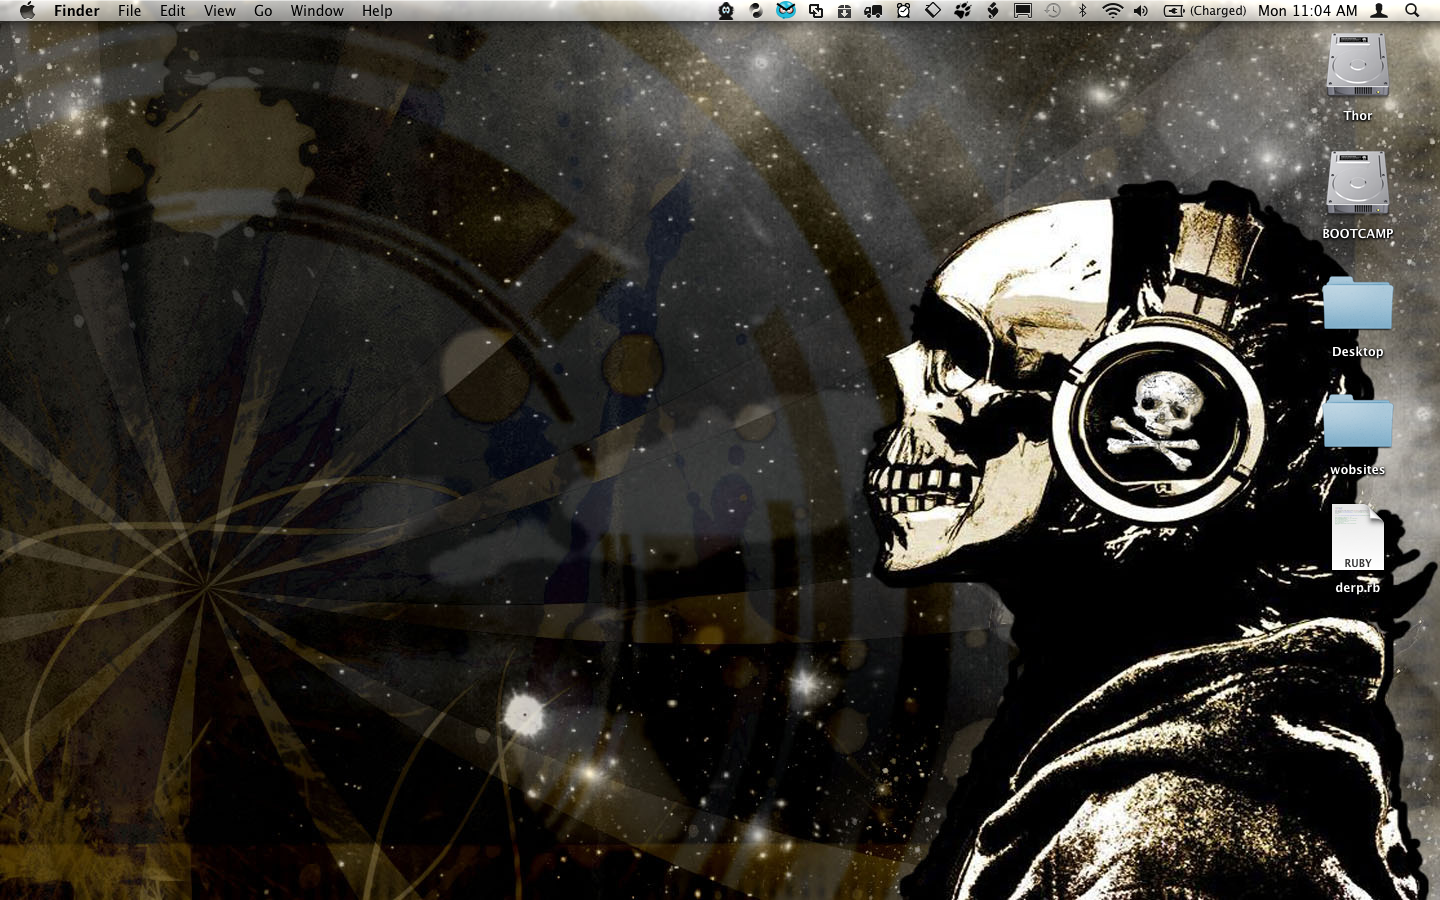
Task: Click the Bluetooth menu bar icon
Action: 1082,11
